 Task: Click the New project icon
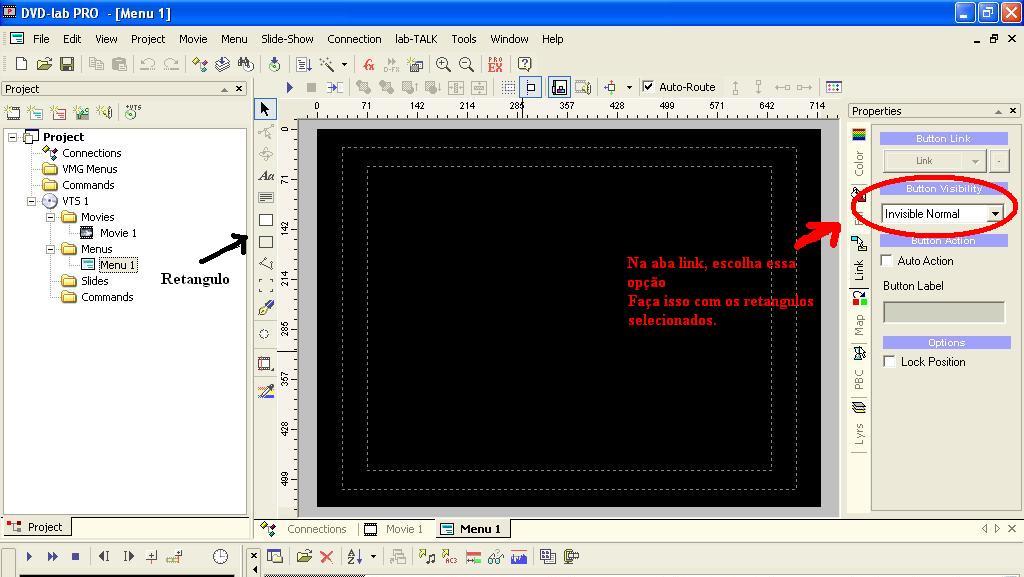pyautogui.click(x=21, y=64)
